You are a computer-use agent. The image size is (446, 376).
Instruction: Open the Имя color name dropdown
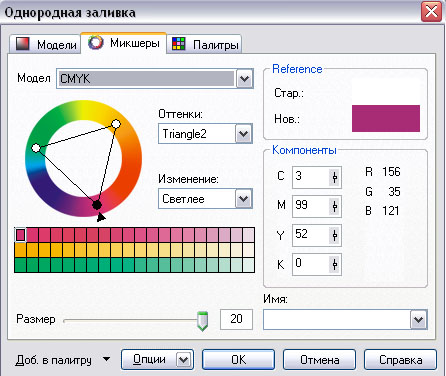click(x=418, y=320)
